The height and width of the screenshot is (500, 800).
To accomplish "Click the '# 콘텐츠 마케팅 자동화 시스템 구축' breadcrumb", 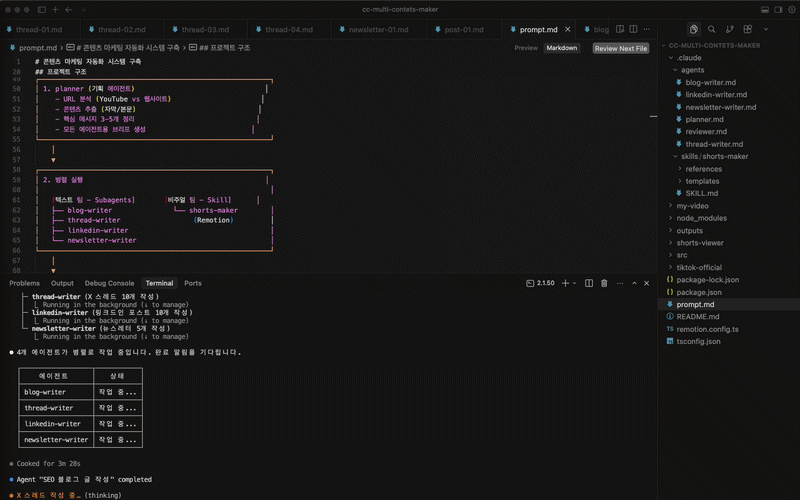I will (128, 48).
